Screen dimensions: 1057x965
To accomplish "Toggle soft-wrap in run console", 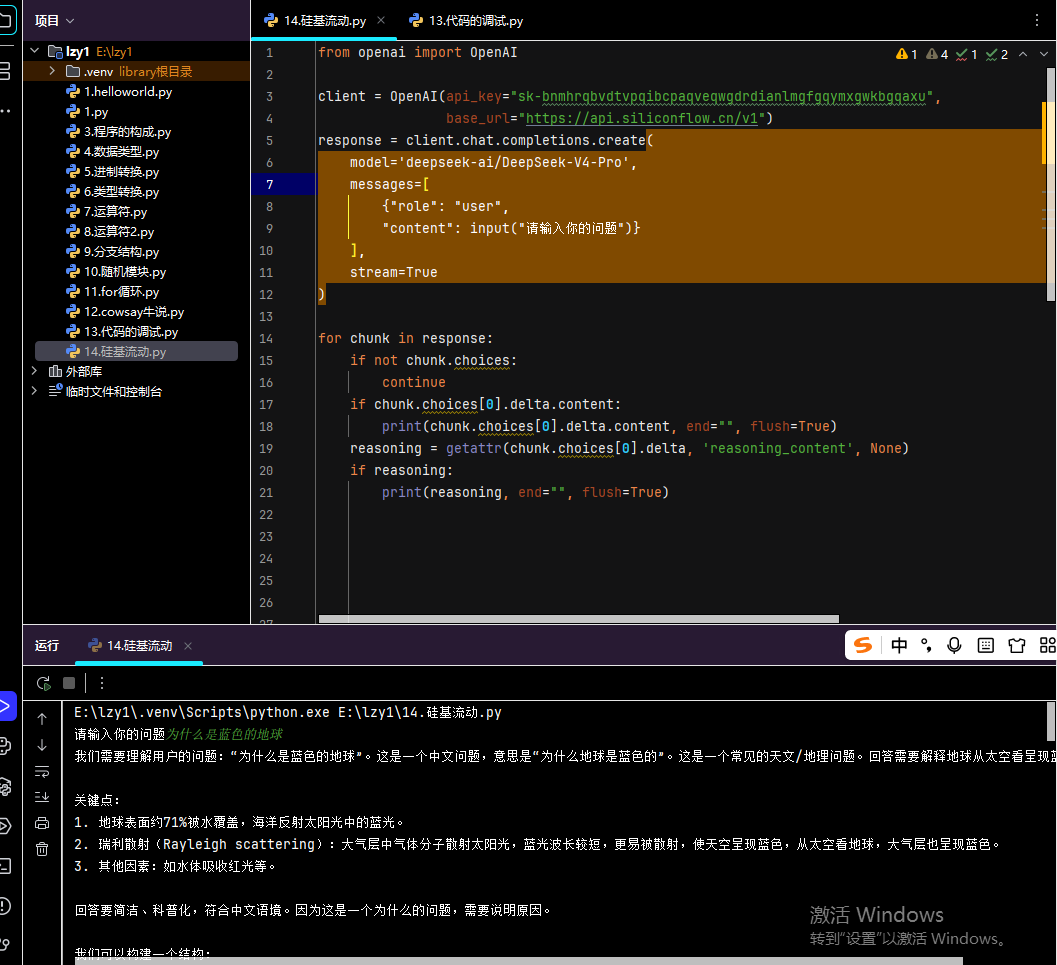I will (42, 771).
